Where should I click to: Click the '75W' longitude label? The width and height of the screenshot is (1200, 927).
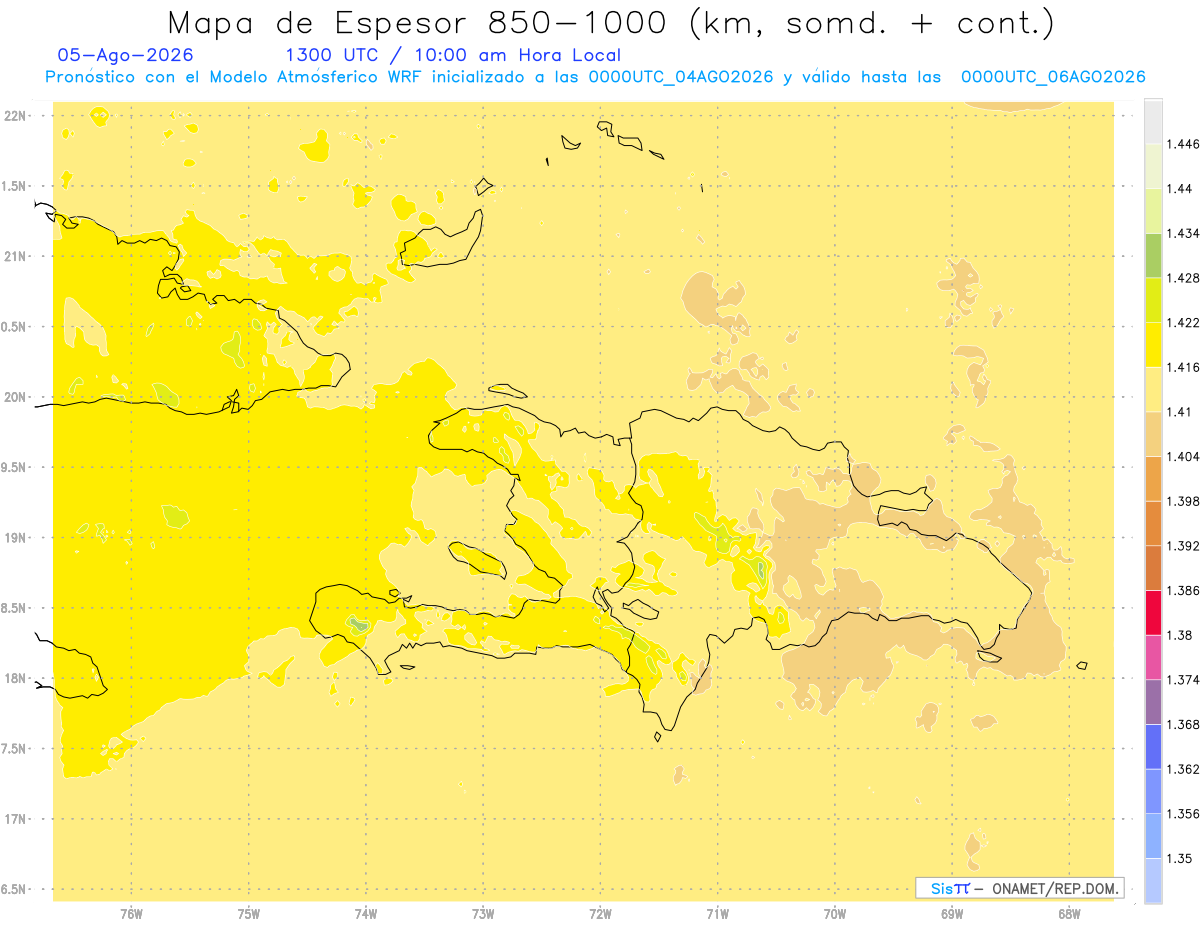tap(249, 913)
